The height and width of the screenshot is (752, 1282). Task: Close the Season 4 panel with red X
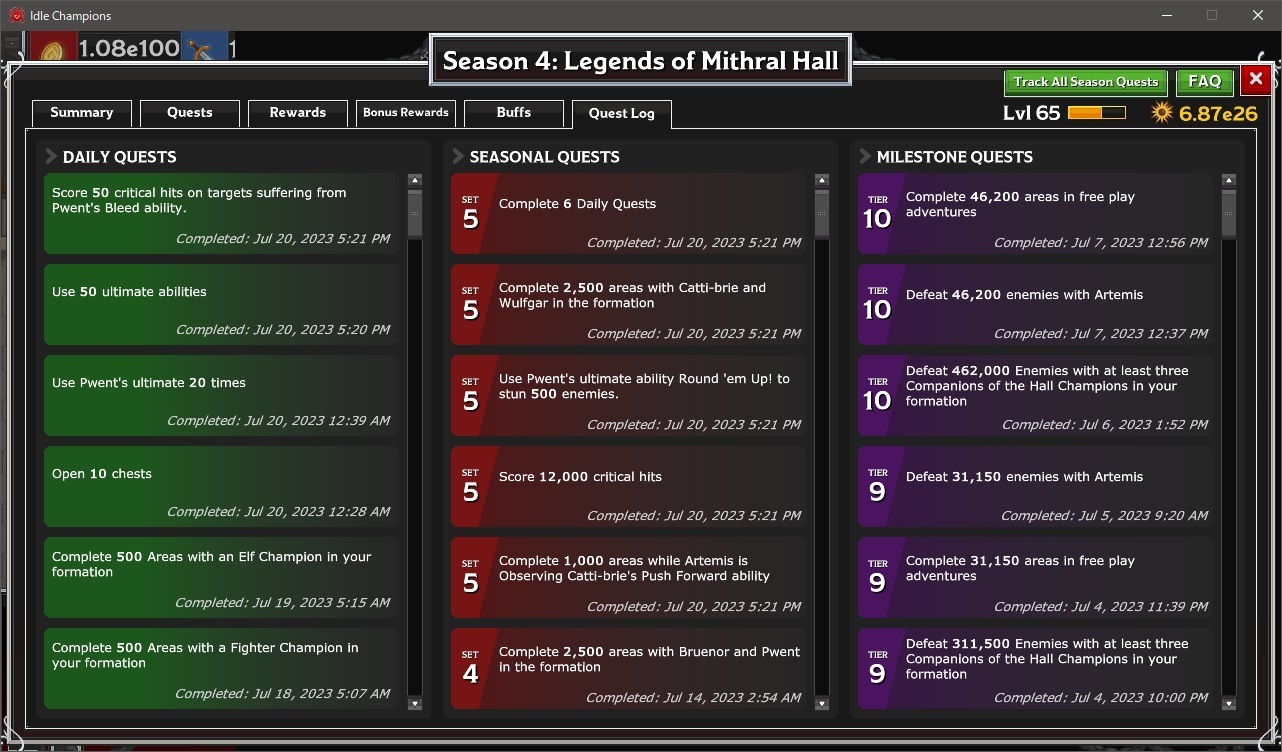[x=1256, y=80]
